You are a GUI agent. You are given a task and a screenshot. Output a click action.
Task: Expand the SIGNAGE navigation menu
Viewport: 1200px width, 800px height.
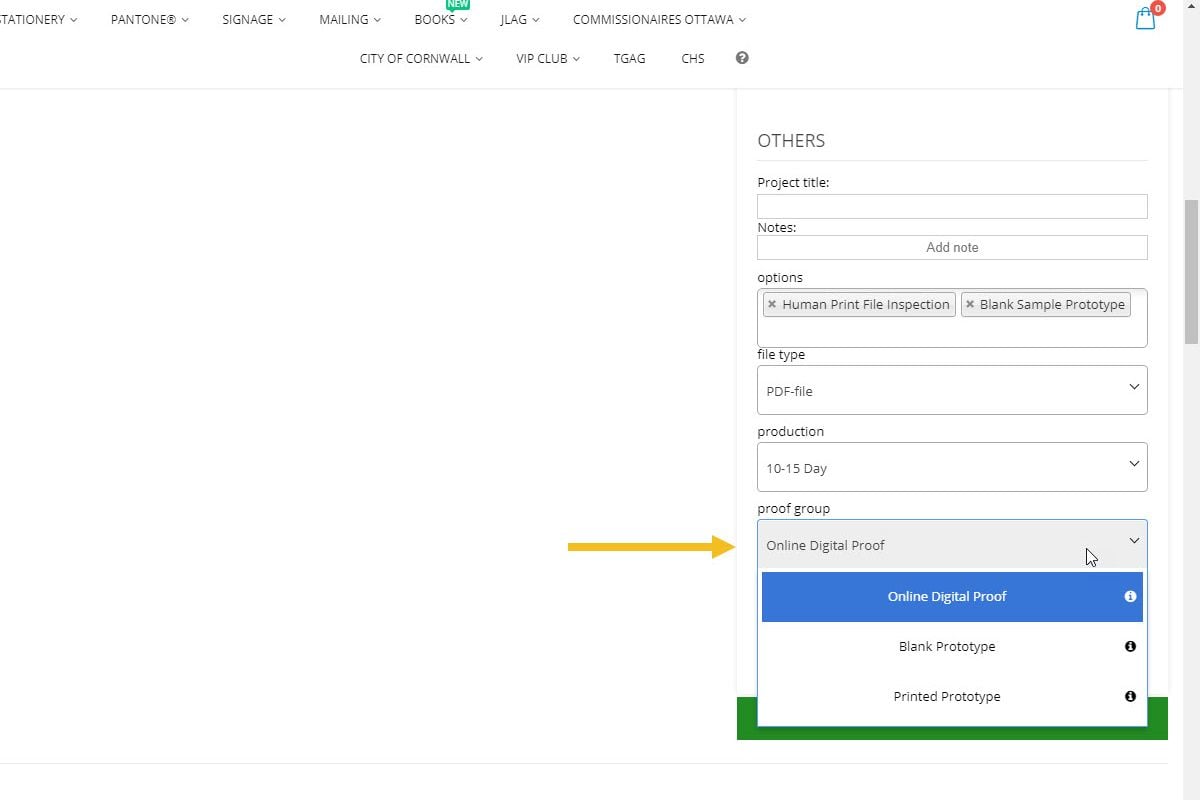253,19
